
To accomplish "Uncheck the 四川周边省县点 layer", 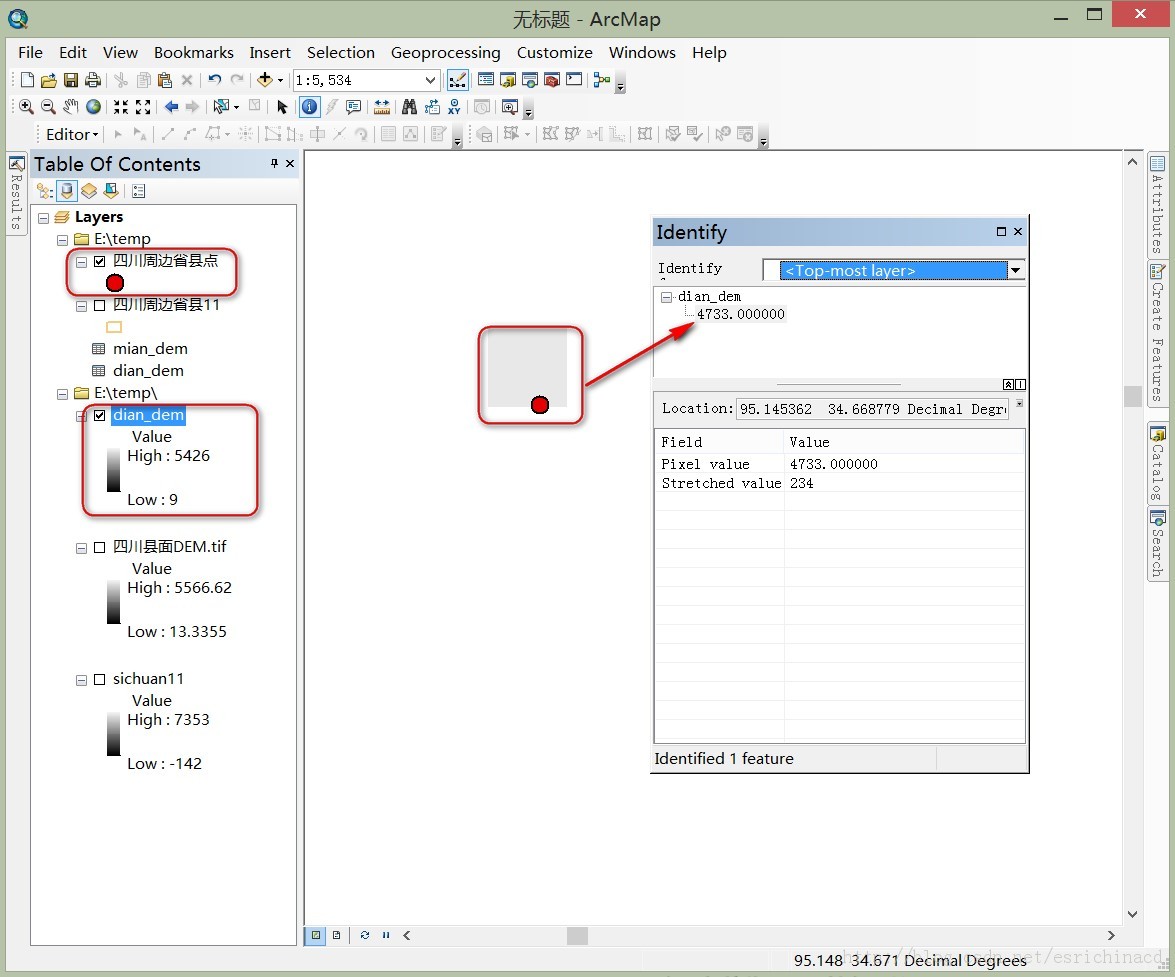I will coord(100,261).
